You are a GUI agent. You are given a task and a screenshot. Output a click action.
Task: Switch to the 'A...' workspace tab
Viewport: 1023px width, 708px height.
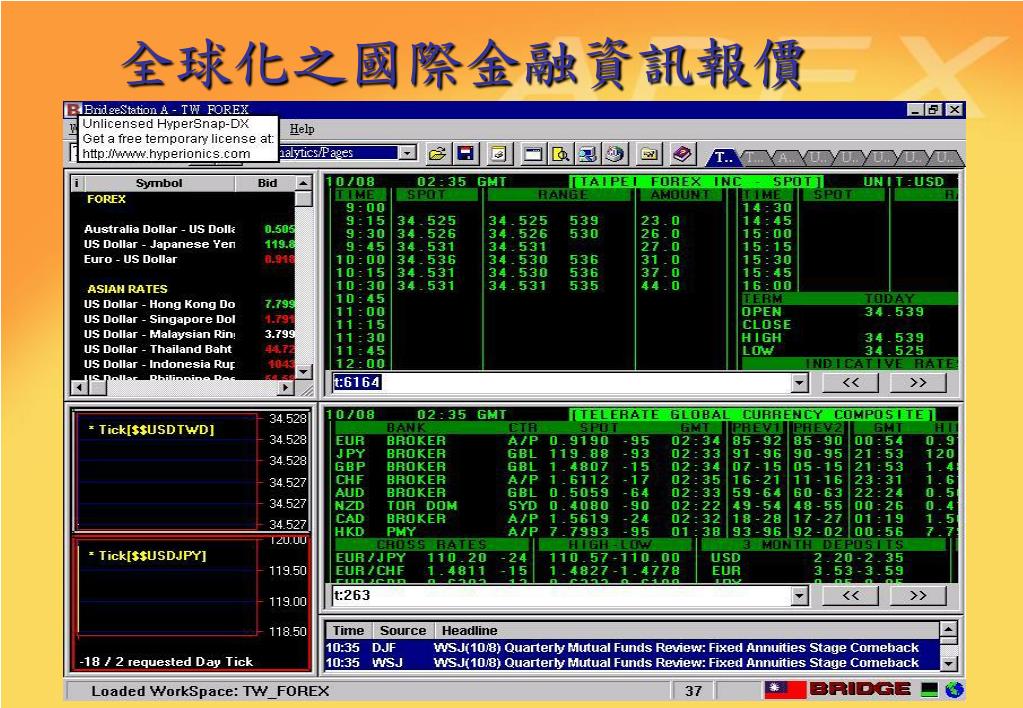tap(786, 157)
